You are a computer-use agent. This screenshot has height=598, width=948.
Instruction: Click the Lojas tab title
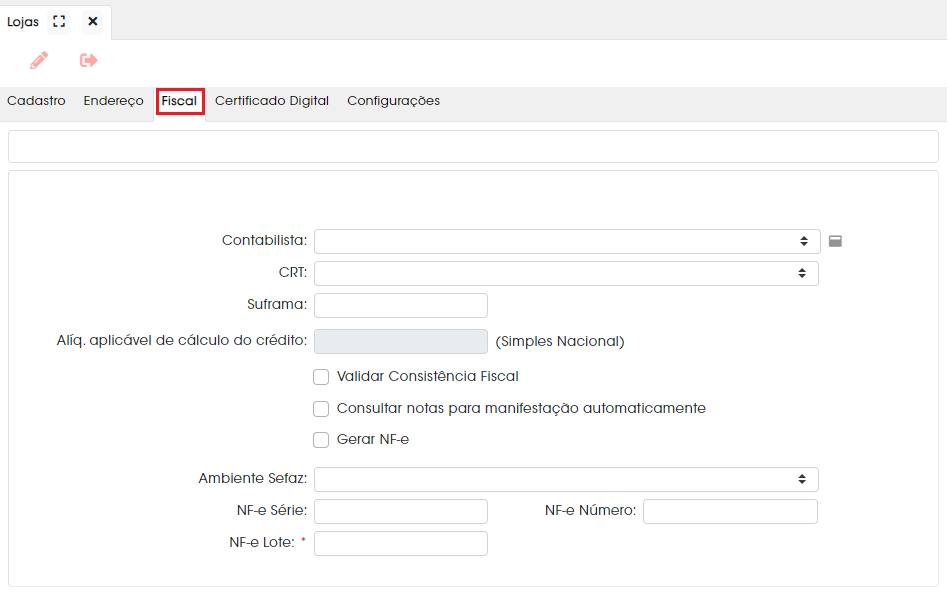click(x=23, y=22)
